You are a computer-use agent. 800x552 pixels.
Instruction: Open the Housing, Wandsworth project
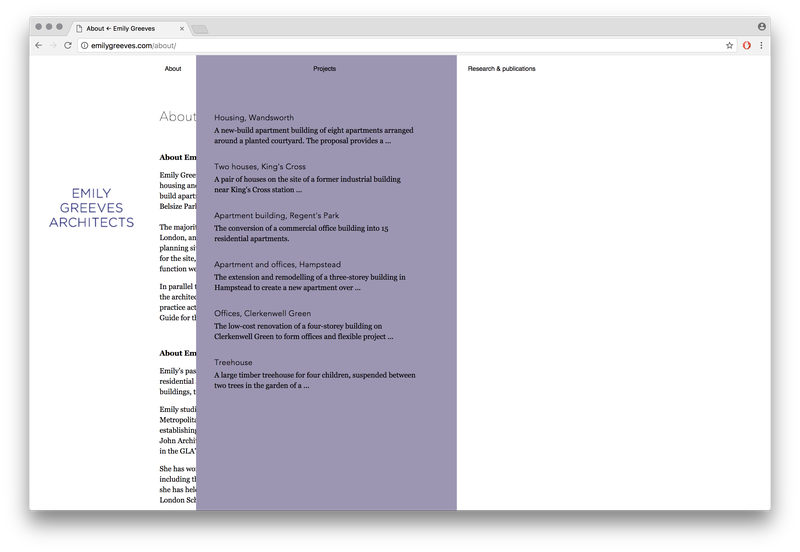254,117
